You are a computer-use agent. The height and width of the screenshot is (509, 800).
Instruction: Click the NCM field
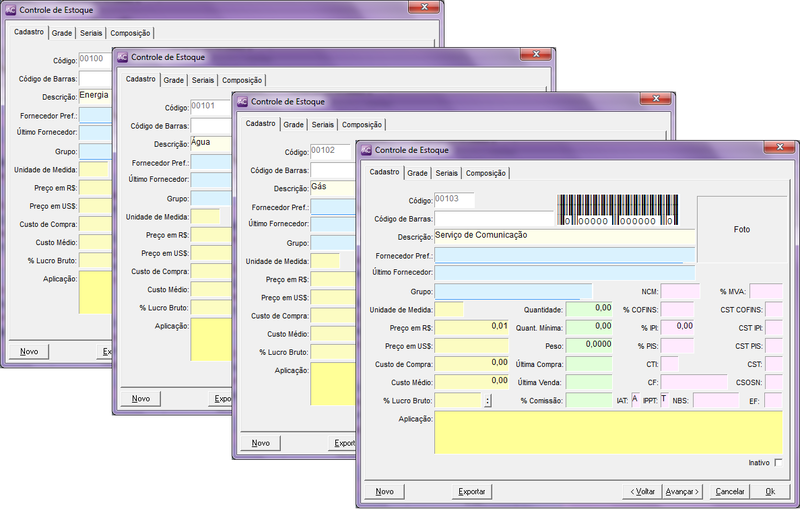tap(680, 291)
